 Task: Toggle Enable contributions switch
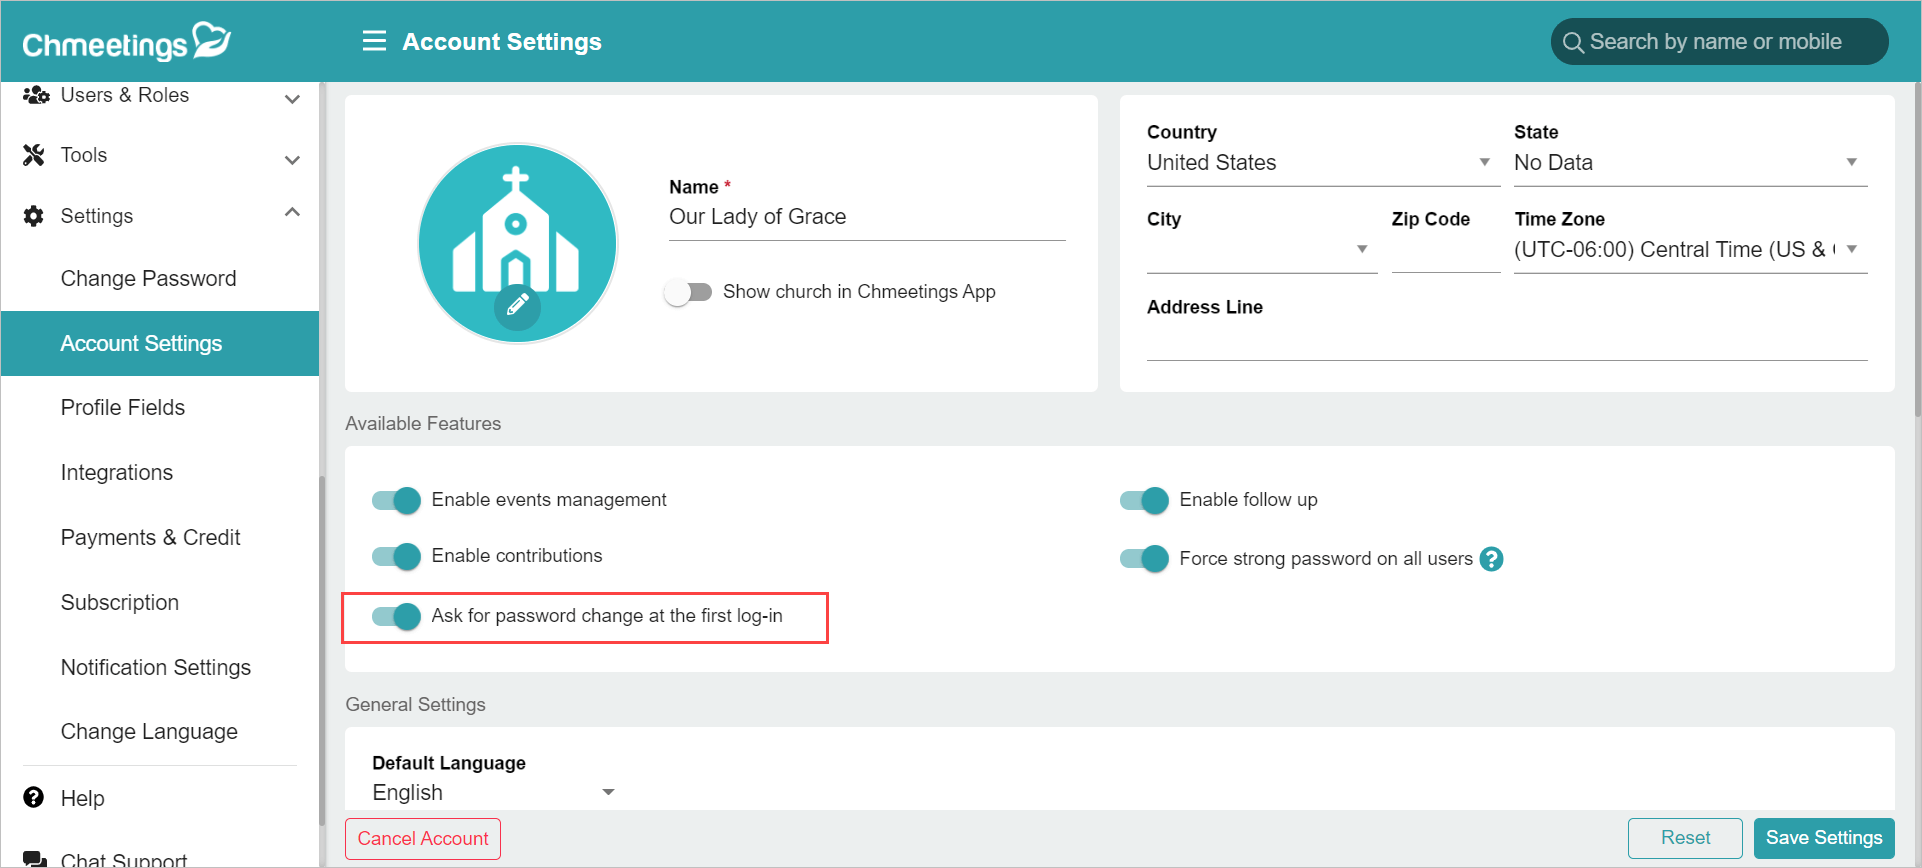[x=396, y=556]
